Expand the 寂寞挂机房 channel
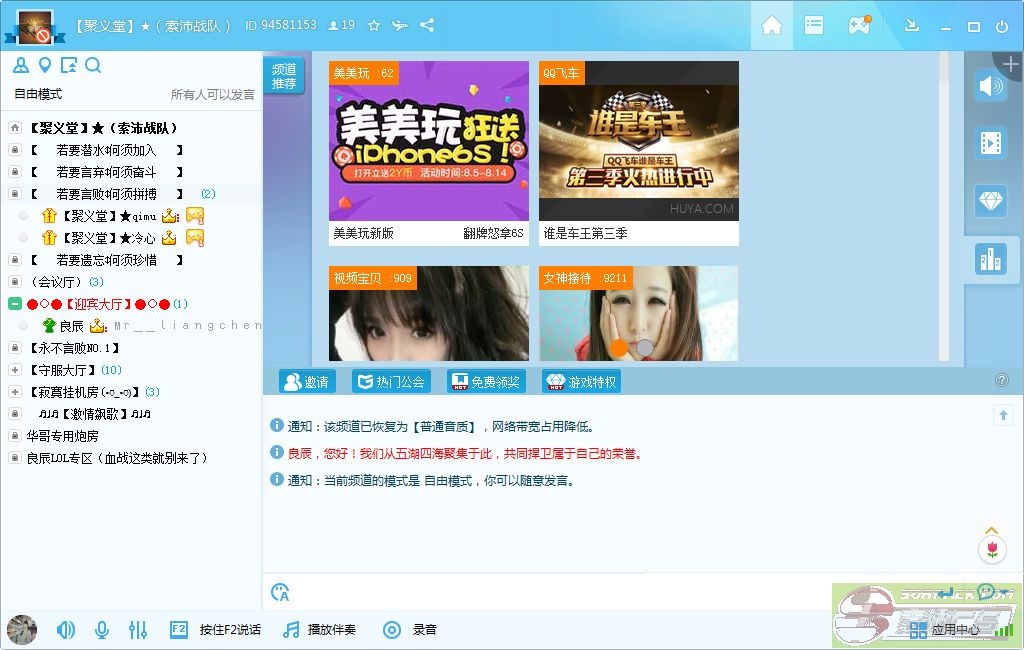 point(15,392)
